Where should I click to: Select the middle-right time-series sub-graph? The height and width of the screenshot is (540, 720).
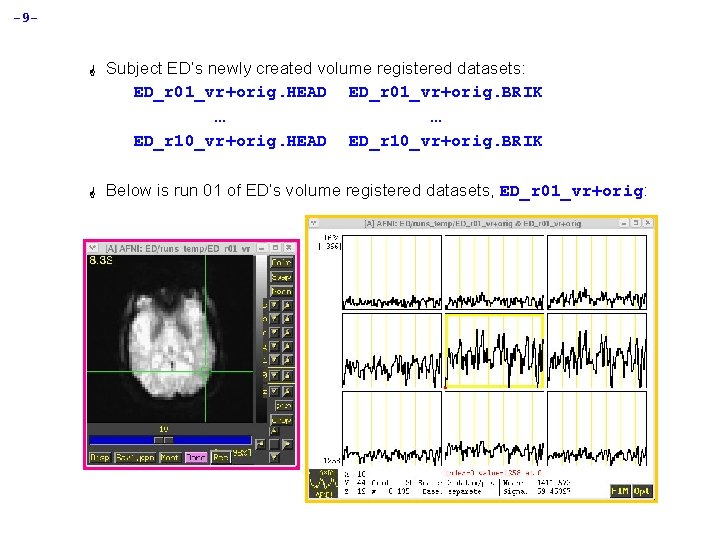point(597,351)
